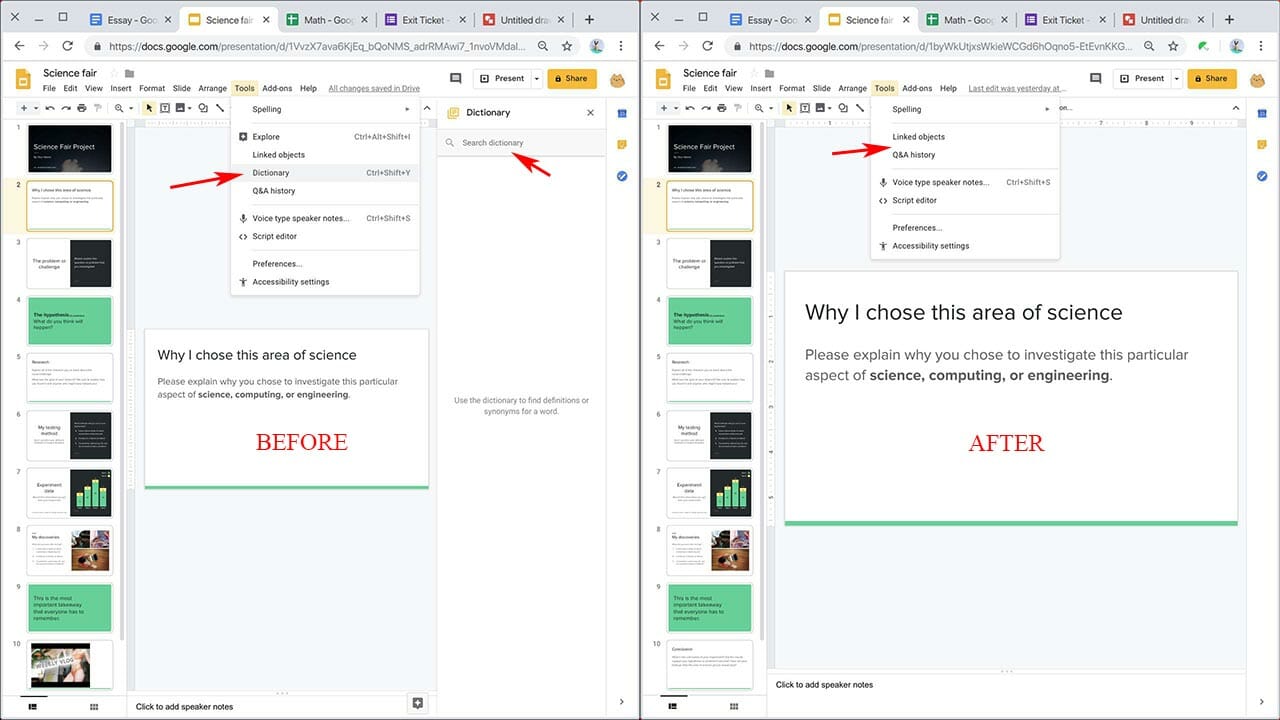1280x720 pixels.
Task: Star the Science fair file in BEFORE window
Action: 113,73
